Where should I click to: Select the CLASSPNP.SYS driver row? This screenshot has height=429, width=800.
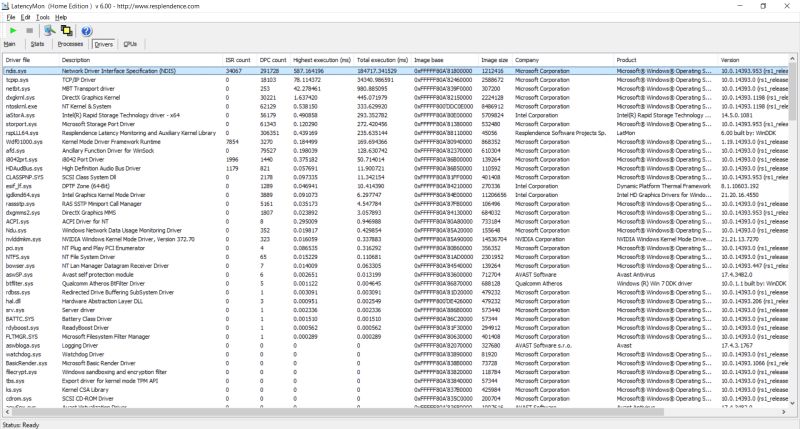396,178
